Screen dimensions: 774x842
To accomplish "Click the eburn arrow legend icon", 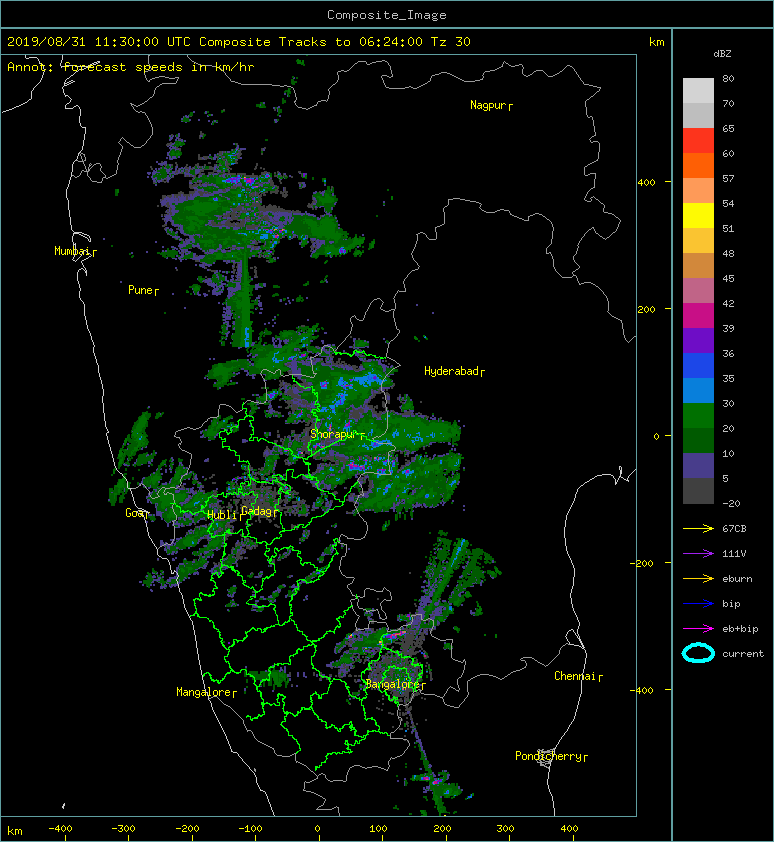I will coord(698,578).
